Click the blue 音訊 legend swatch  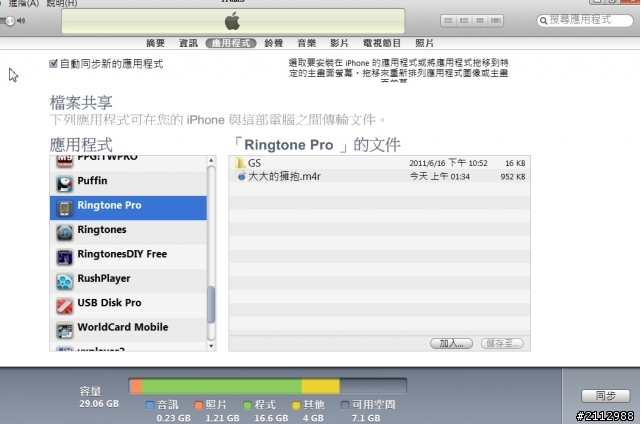150,405
